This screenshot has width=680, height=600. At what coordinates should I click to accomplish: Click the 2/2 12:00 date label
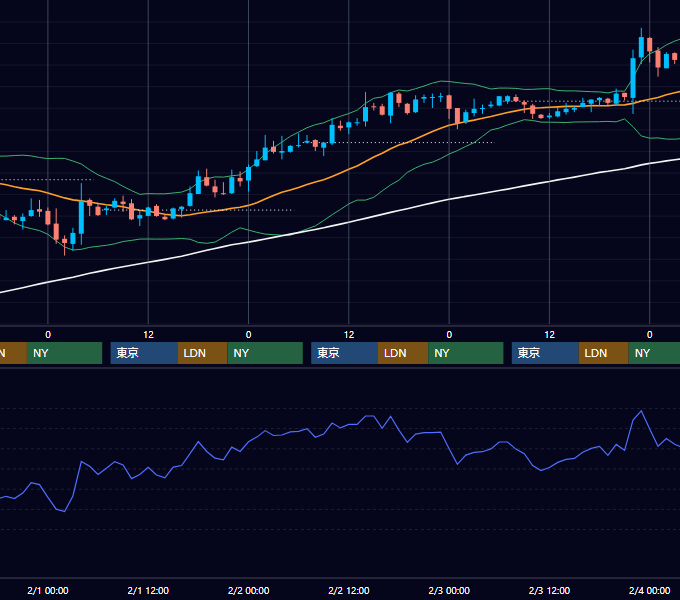[349, 590]
